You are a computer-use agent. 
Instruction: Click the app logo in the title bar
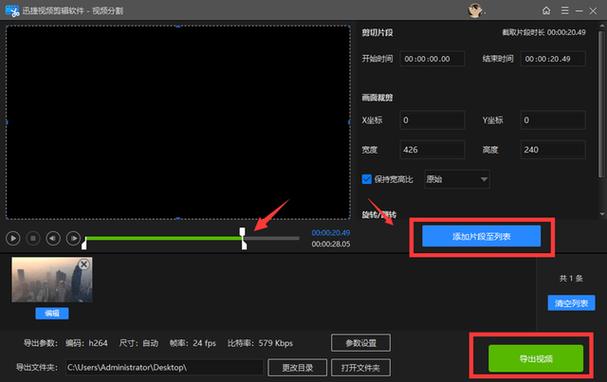(x=12, y=10)
